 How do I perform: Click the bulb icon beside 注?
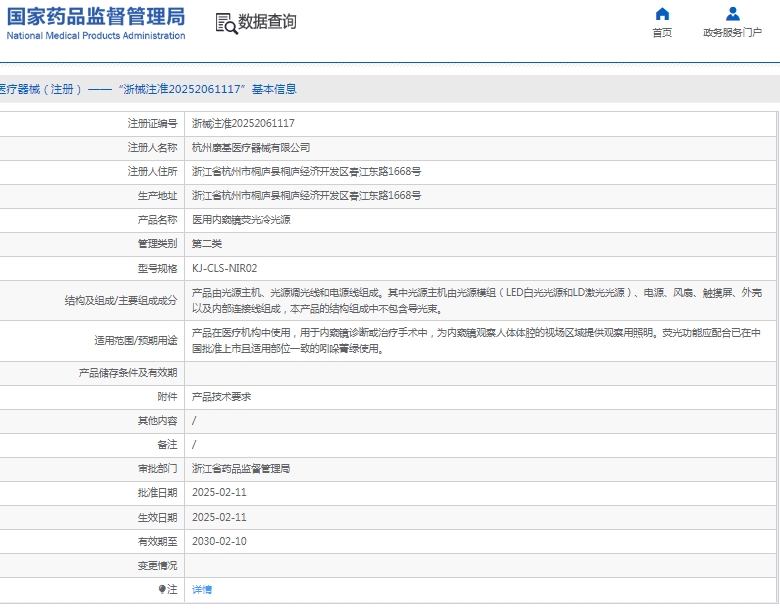pos(162,590)
